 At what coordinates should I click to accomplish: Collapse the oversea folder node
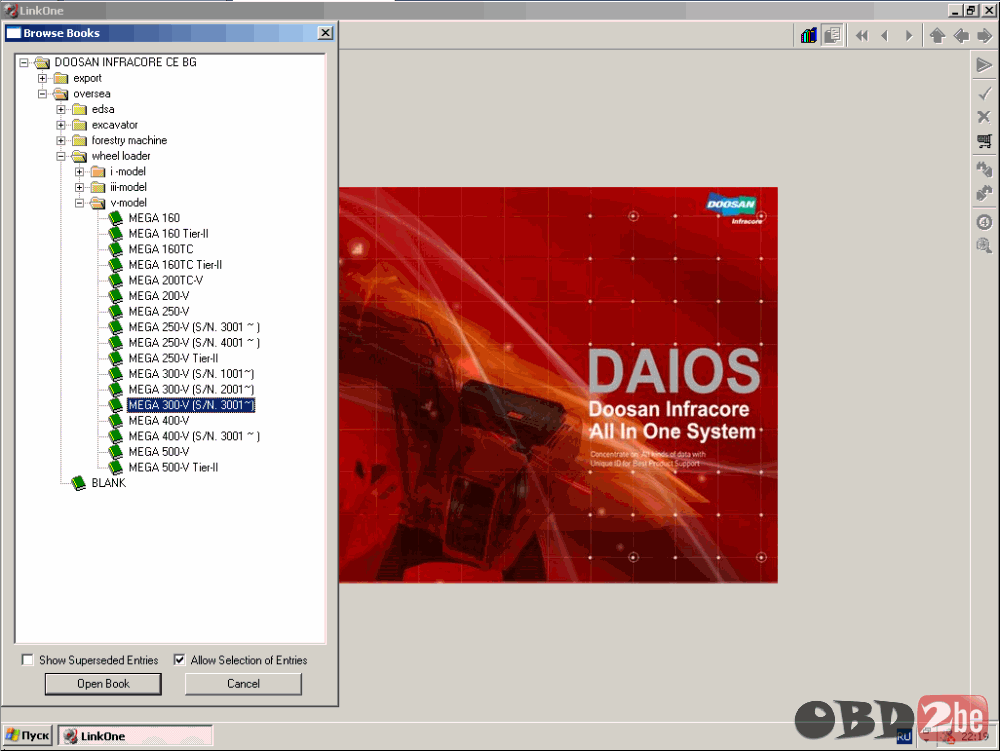[42, 94]
